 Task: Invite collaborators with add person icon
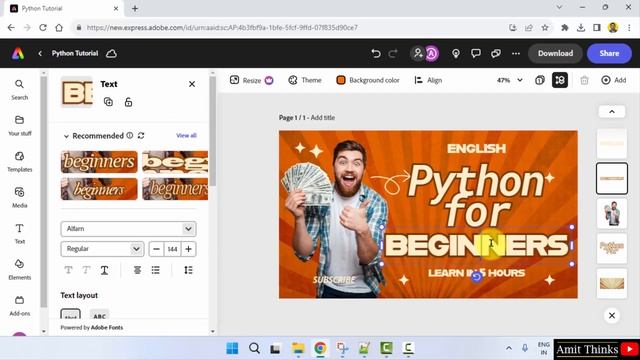(x=418, y=53)
